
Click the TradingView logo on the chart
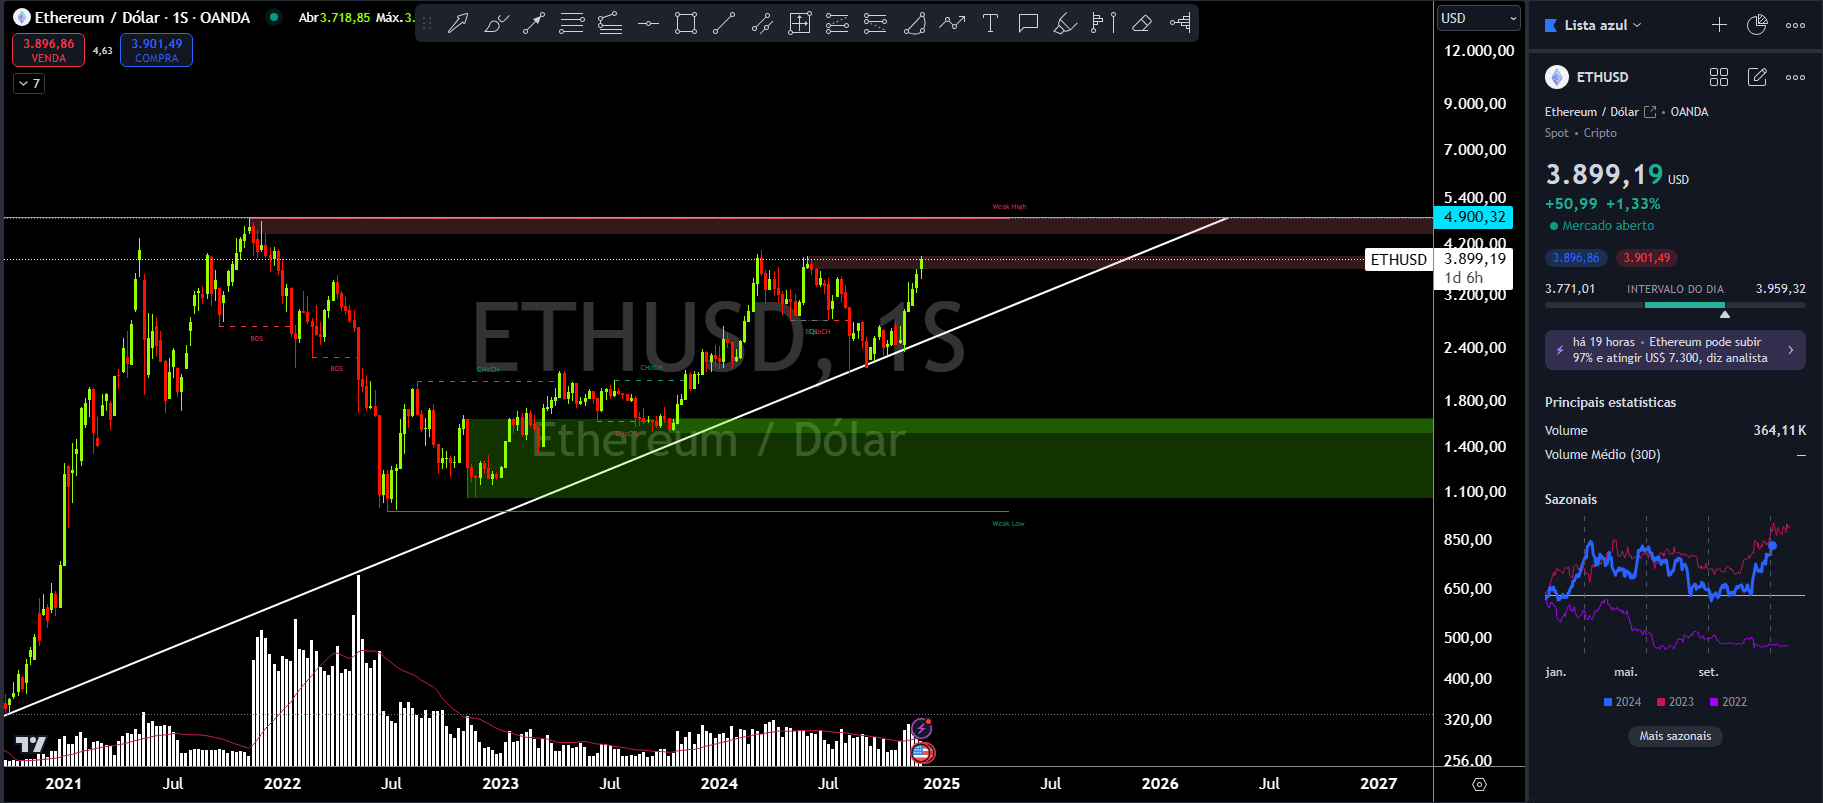click(30, 745)
